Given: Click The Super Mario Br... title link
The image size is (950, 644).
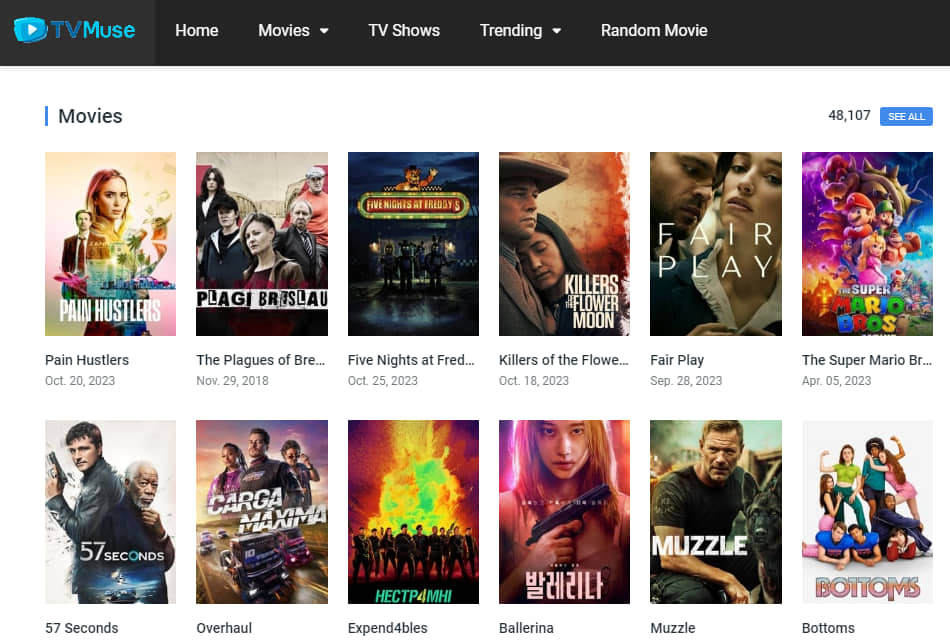Looking at the screenshot, I should pos(866,360).
